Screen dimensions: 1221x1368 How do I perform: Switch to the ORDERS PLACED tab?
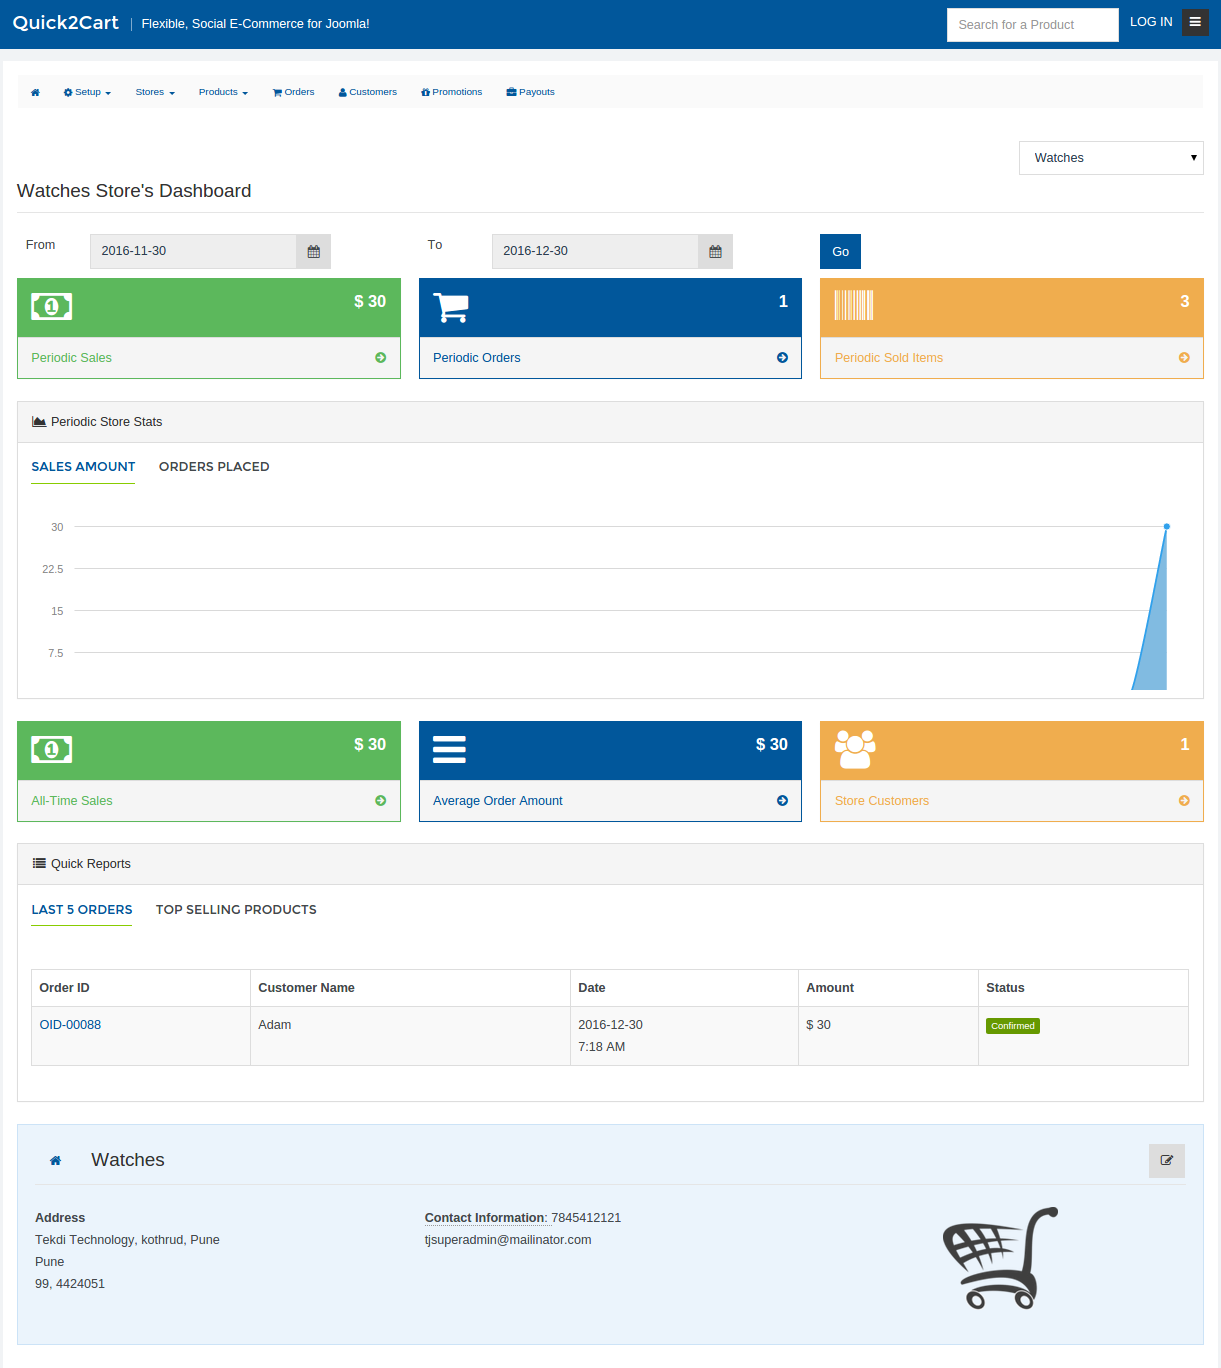pyautogui.click(x=214, y=467)
